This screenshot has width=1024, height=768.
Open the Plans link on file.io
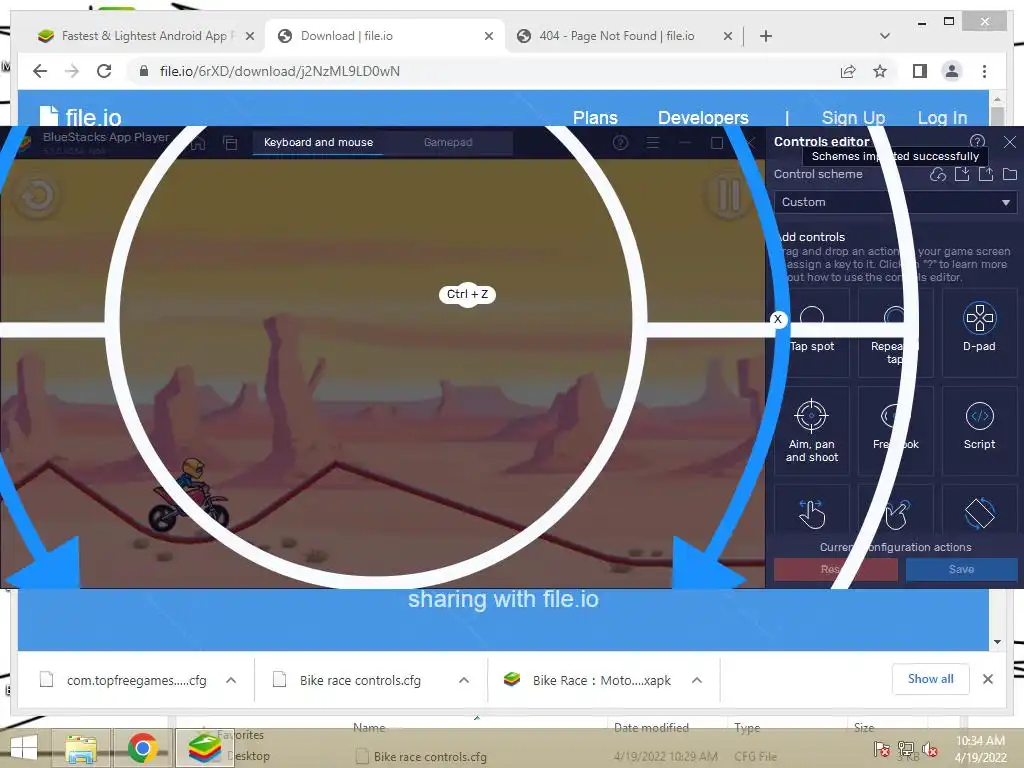(x=595, y=118)
